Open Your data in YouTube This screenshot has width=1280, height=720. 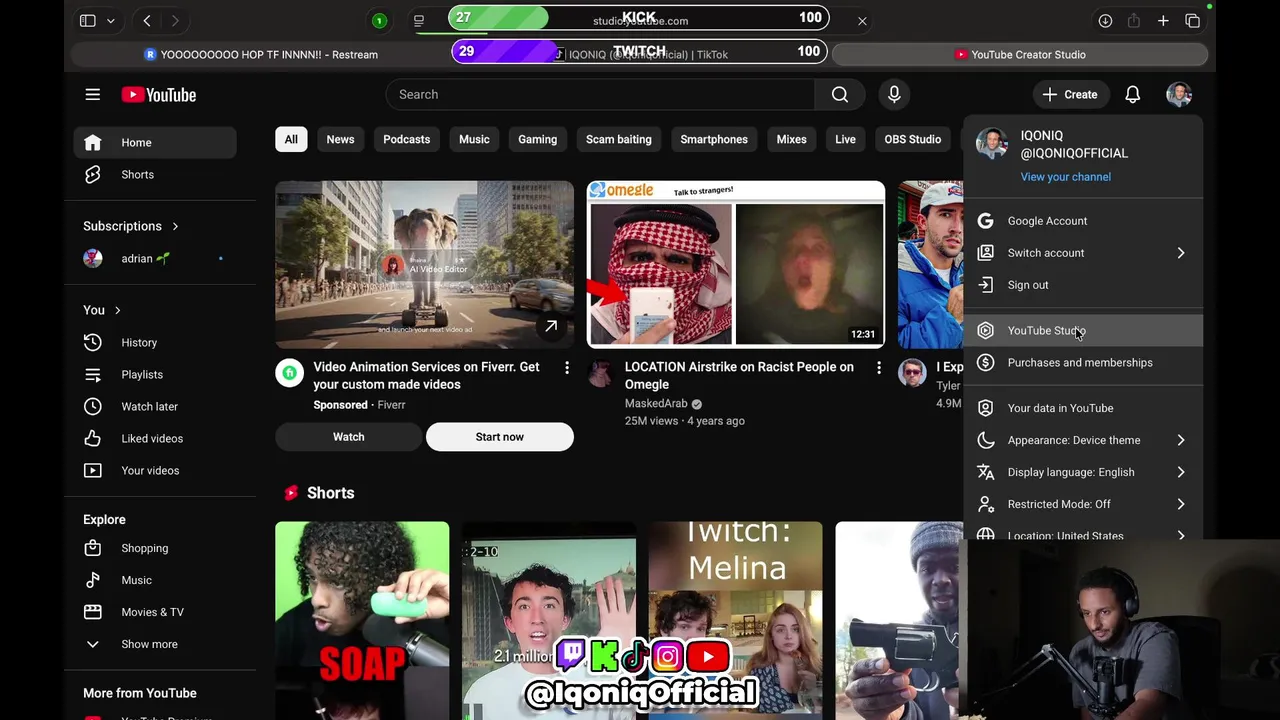click(1084, 408)
